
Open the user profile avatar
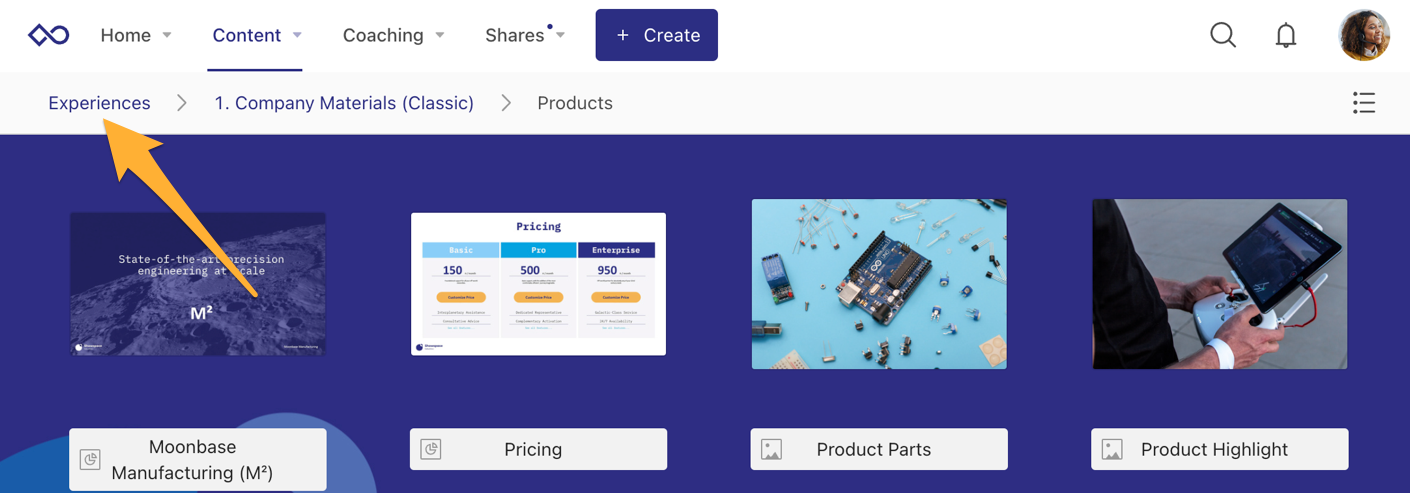1364,35
